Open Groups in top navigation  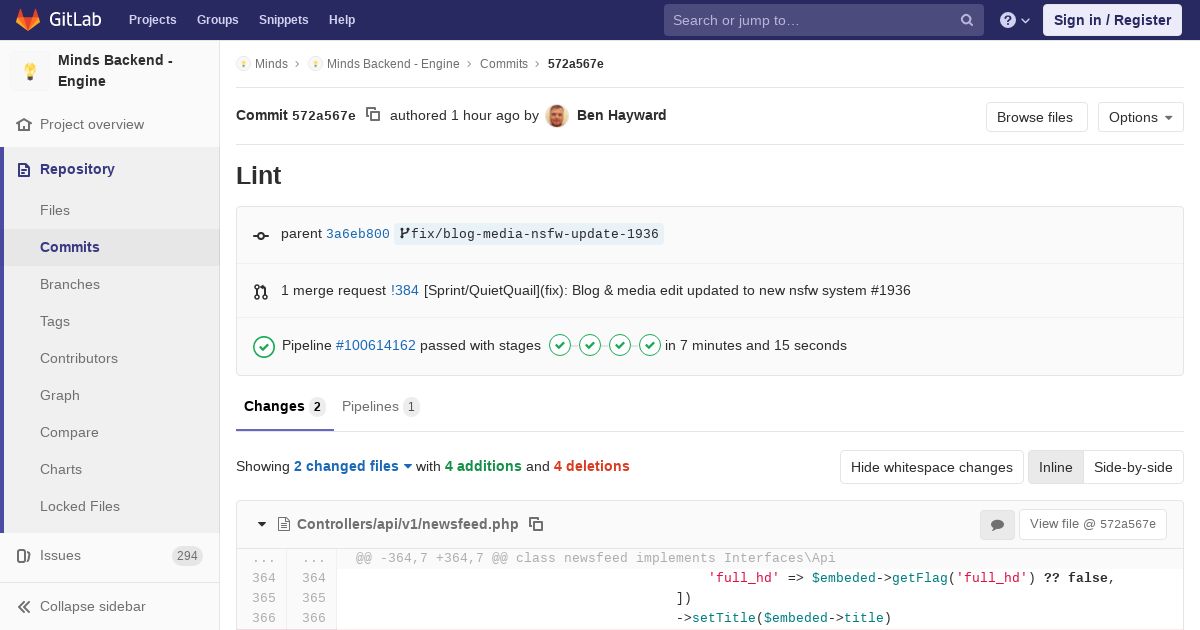217,20
